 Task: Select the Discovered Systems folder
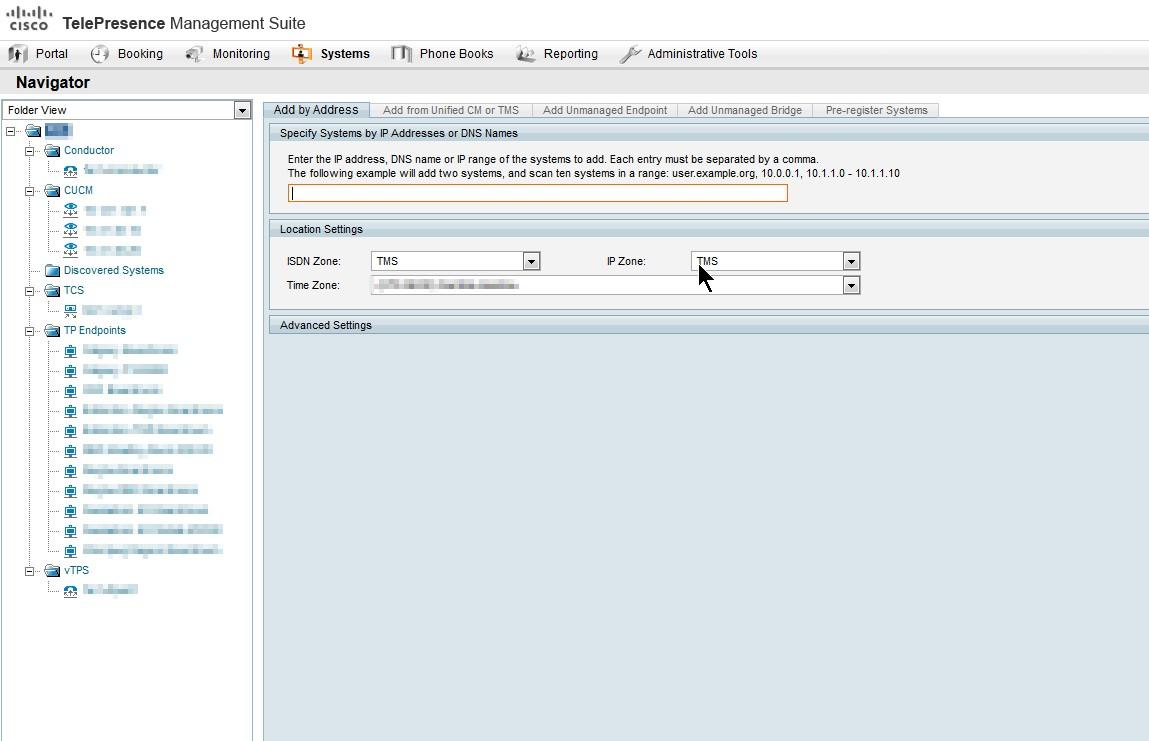(114, 270)
